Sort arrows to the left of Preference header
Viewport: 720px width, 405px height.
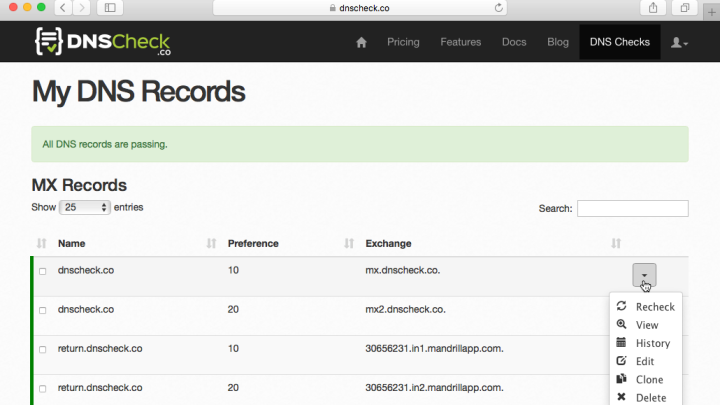pyautogui.click(x=211, y=243)
